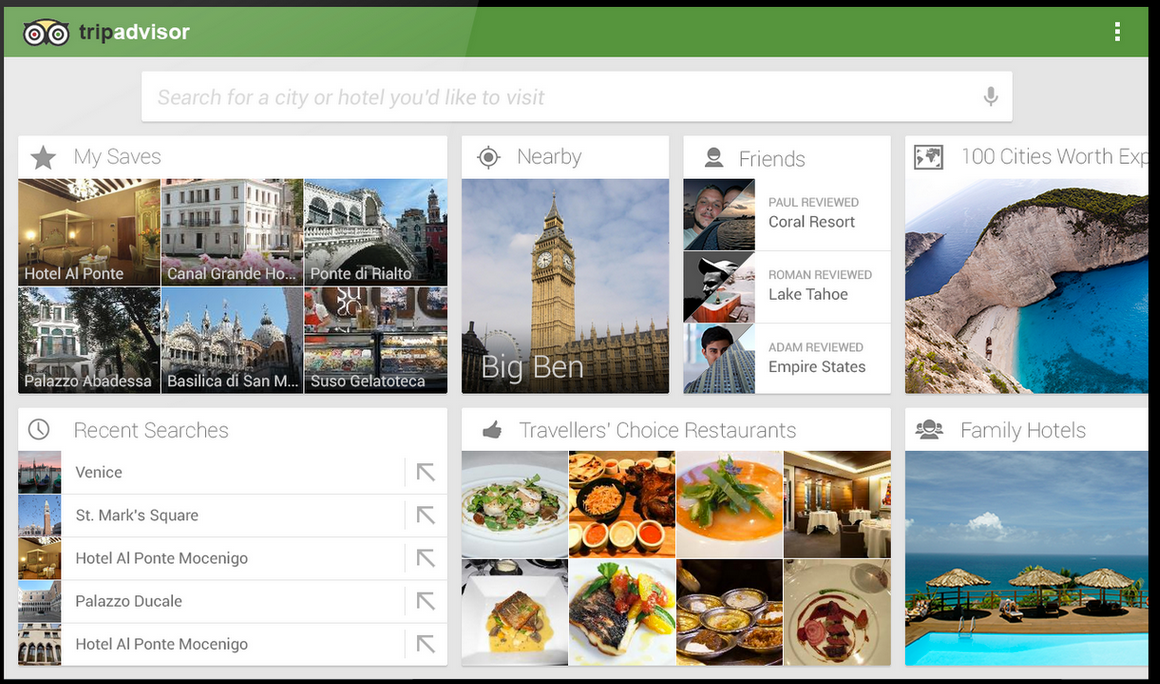The image size is (1160, 684).
Task: Click the St. Mark's Square thumbnail
Action: coord(40,515)
